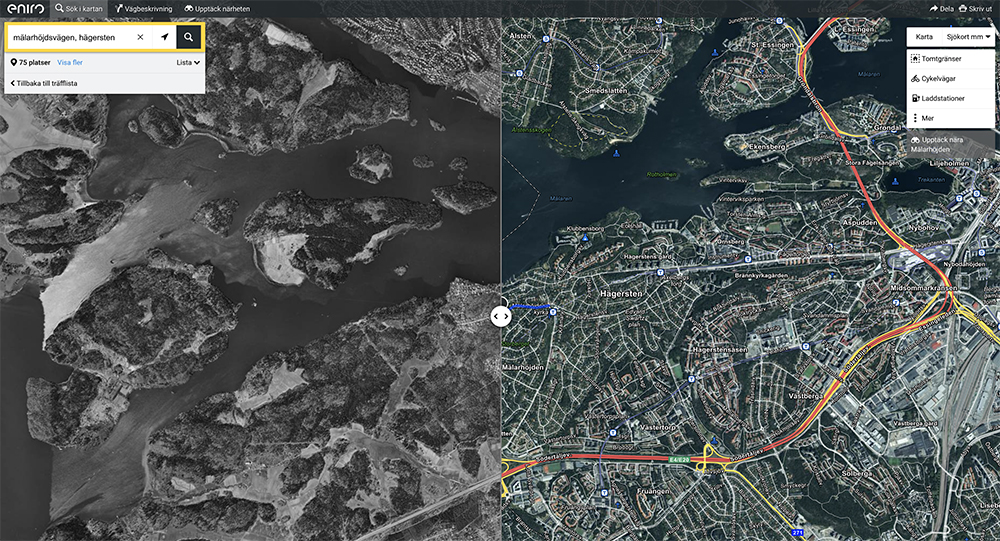Click Tillbaka till träfflista
This screenshot has height=541, width=1000.
pyautogui.click(x=44, y=84)
